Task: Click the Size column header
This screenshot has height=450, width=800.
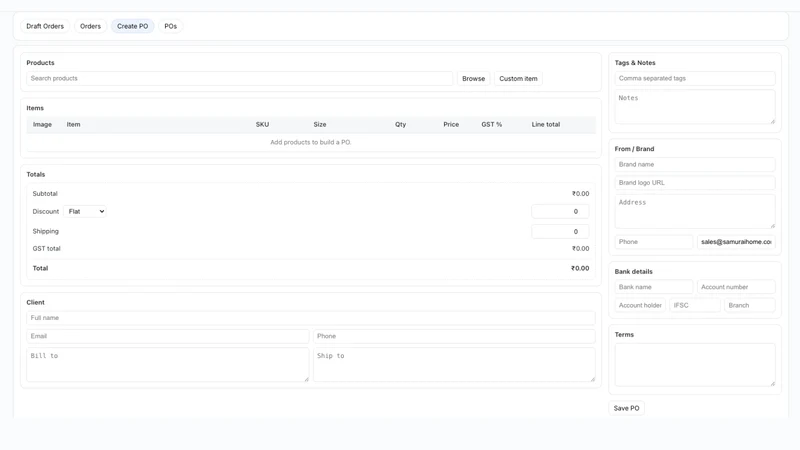Action: (x=320, y=124)
